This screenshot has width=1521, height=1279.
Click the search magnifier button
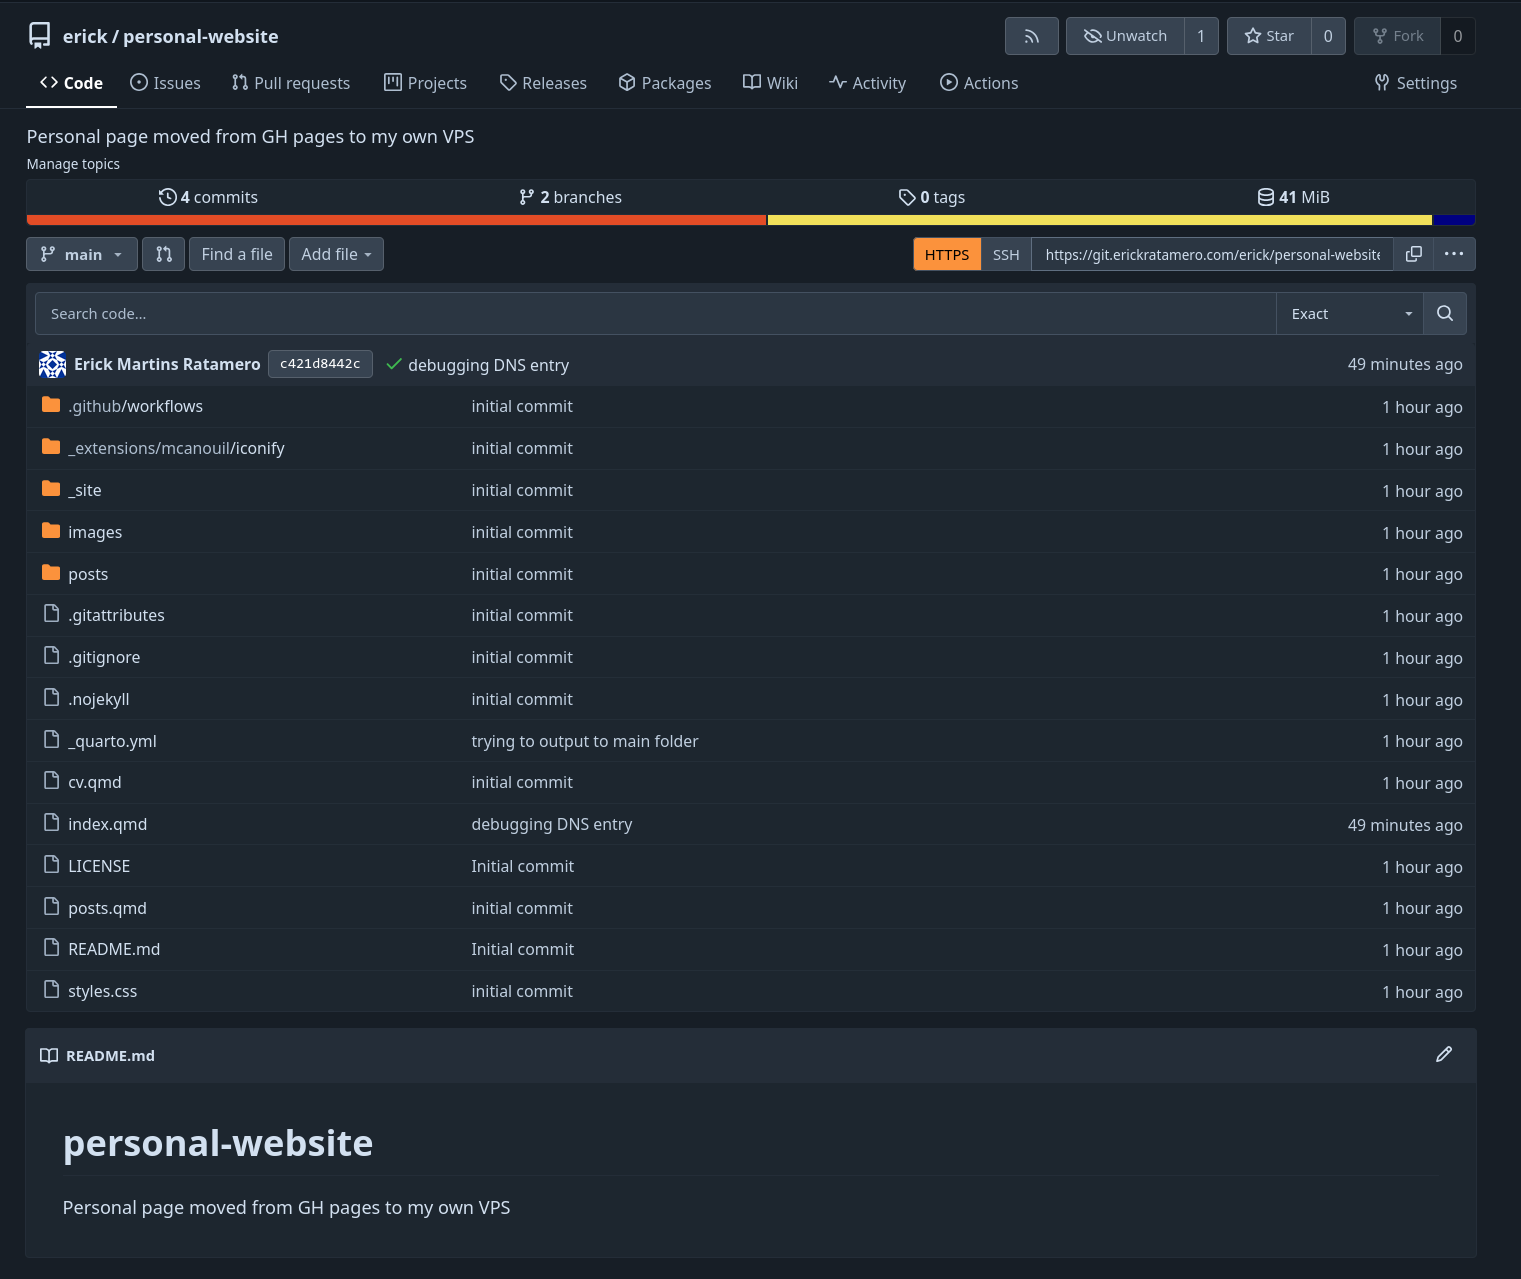[1445, 314]
